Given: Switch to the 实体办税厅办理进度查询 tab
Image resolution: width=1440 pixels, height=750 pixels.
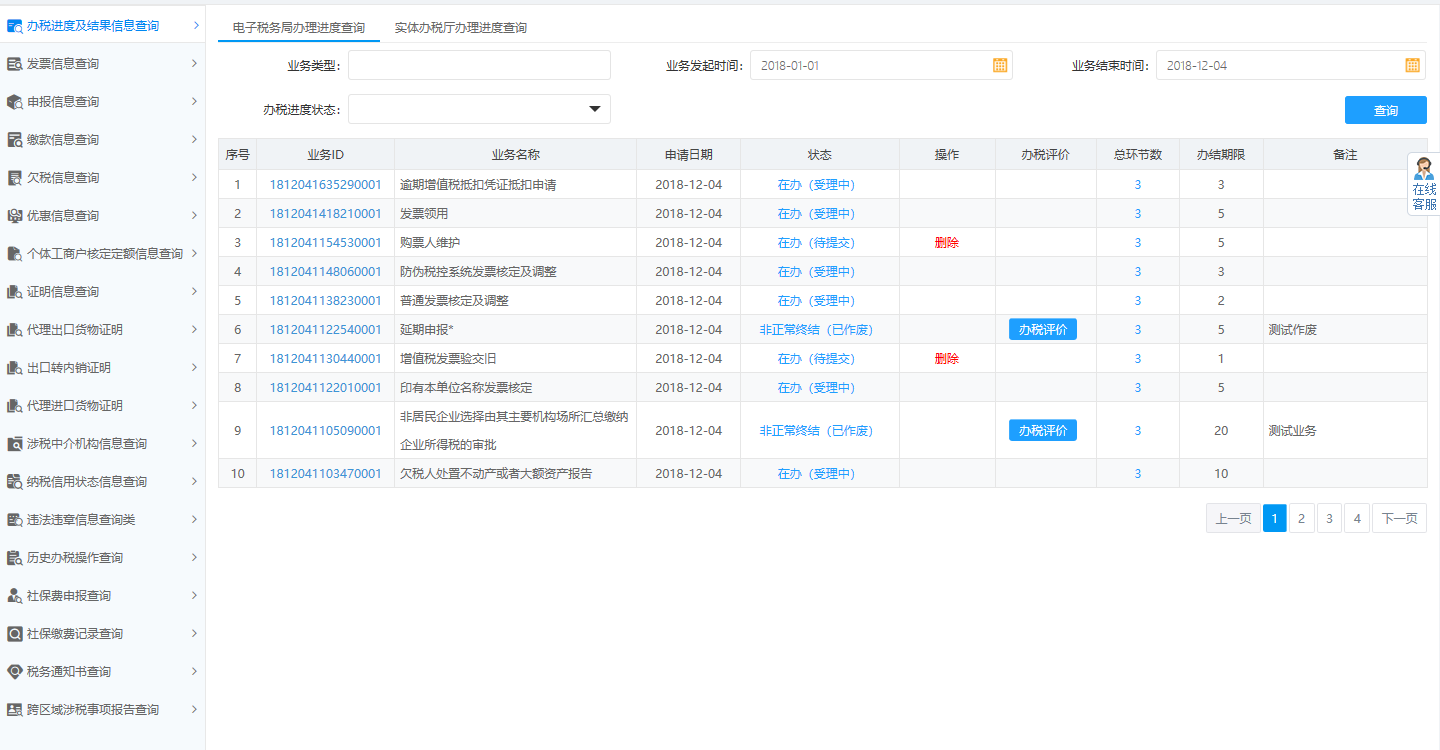Looking at the screenshot, I should click(x=463, y=28).
